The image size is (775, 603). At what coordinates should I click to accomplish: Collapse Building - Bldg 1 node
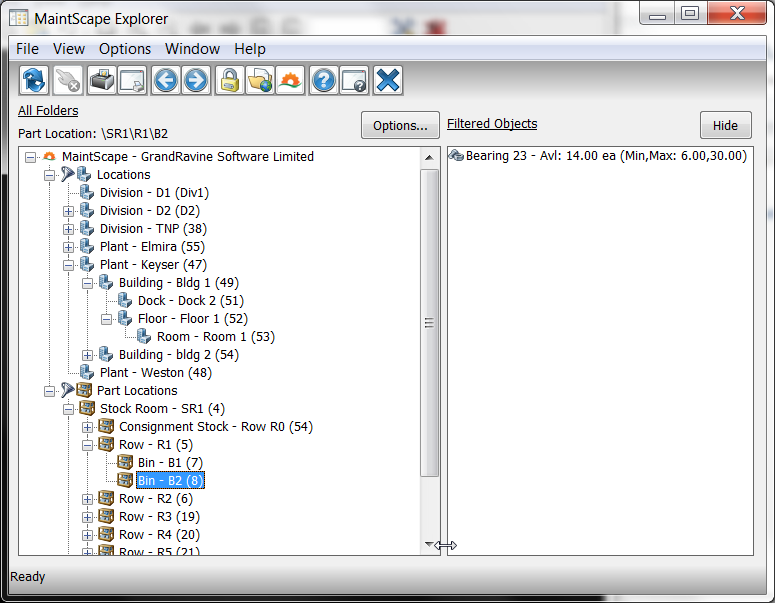pyautogui.click(x=87, y=283)
